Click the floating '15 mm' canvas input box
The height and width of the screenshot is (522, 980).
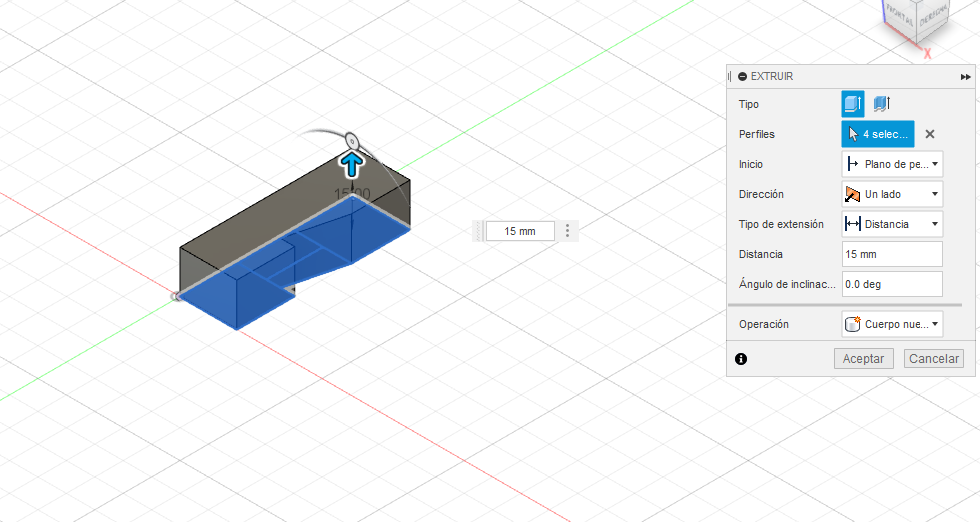pos(520,231)
